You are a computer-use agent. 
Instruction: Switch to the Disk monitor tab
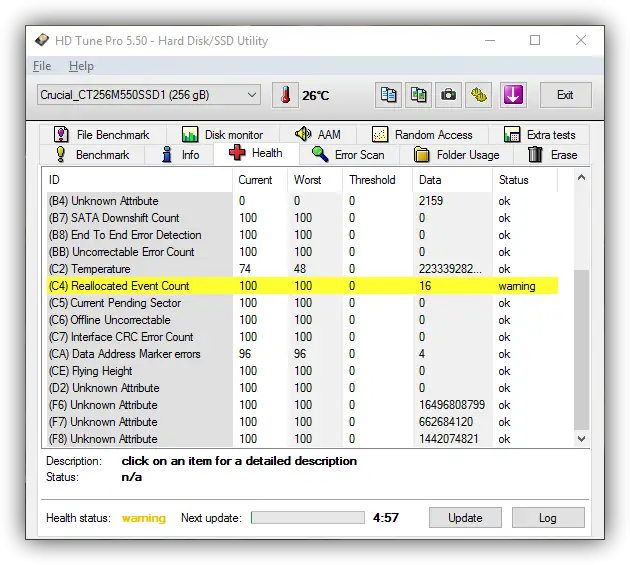(223, 134)
